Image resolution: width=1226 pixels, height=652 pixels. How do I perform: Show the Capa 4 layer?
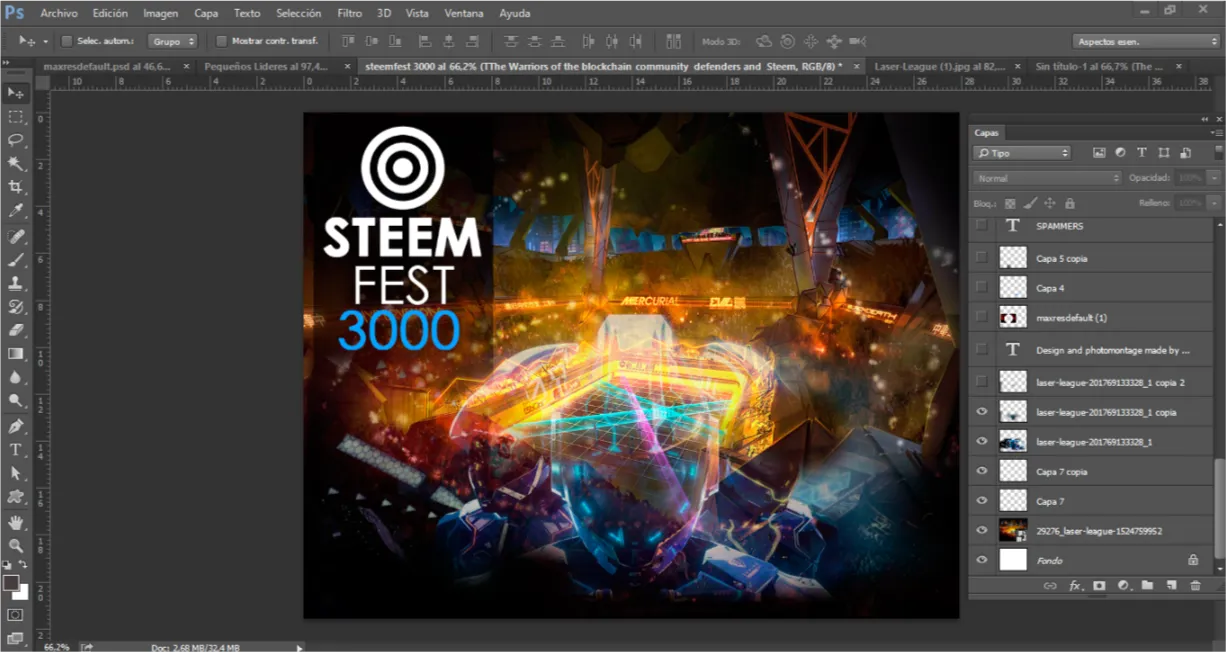pos(982,288)
